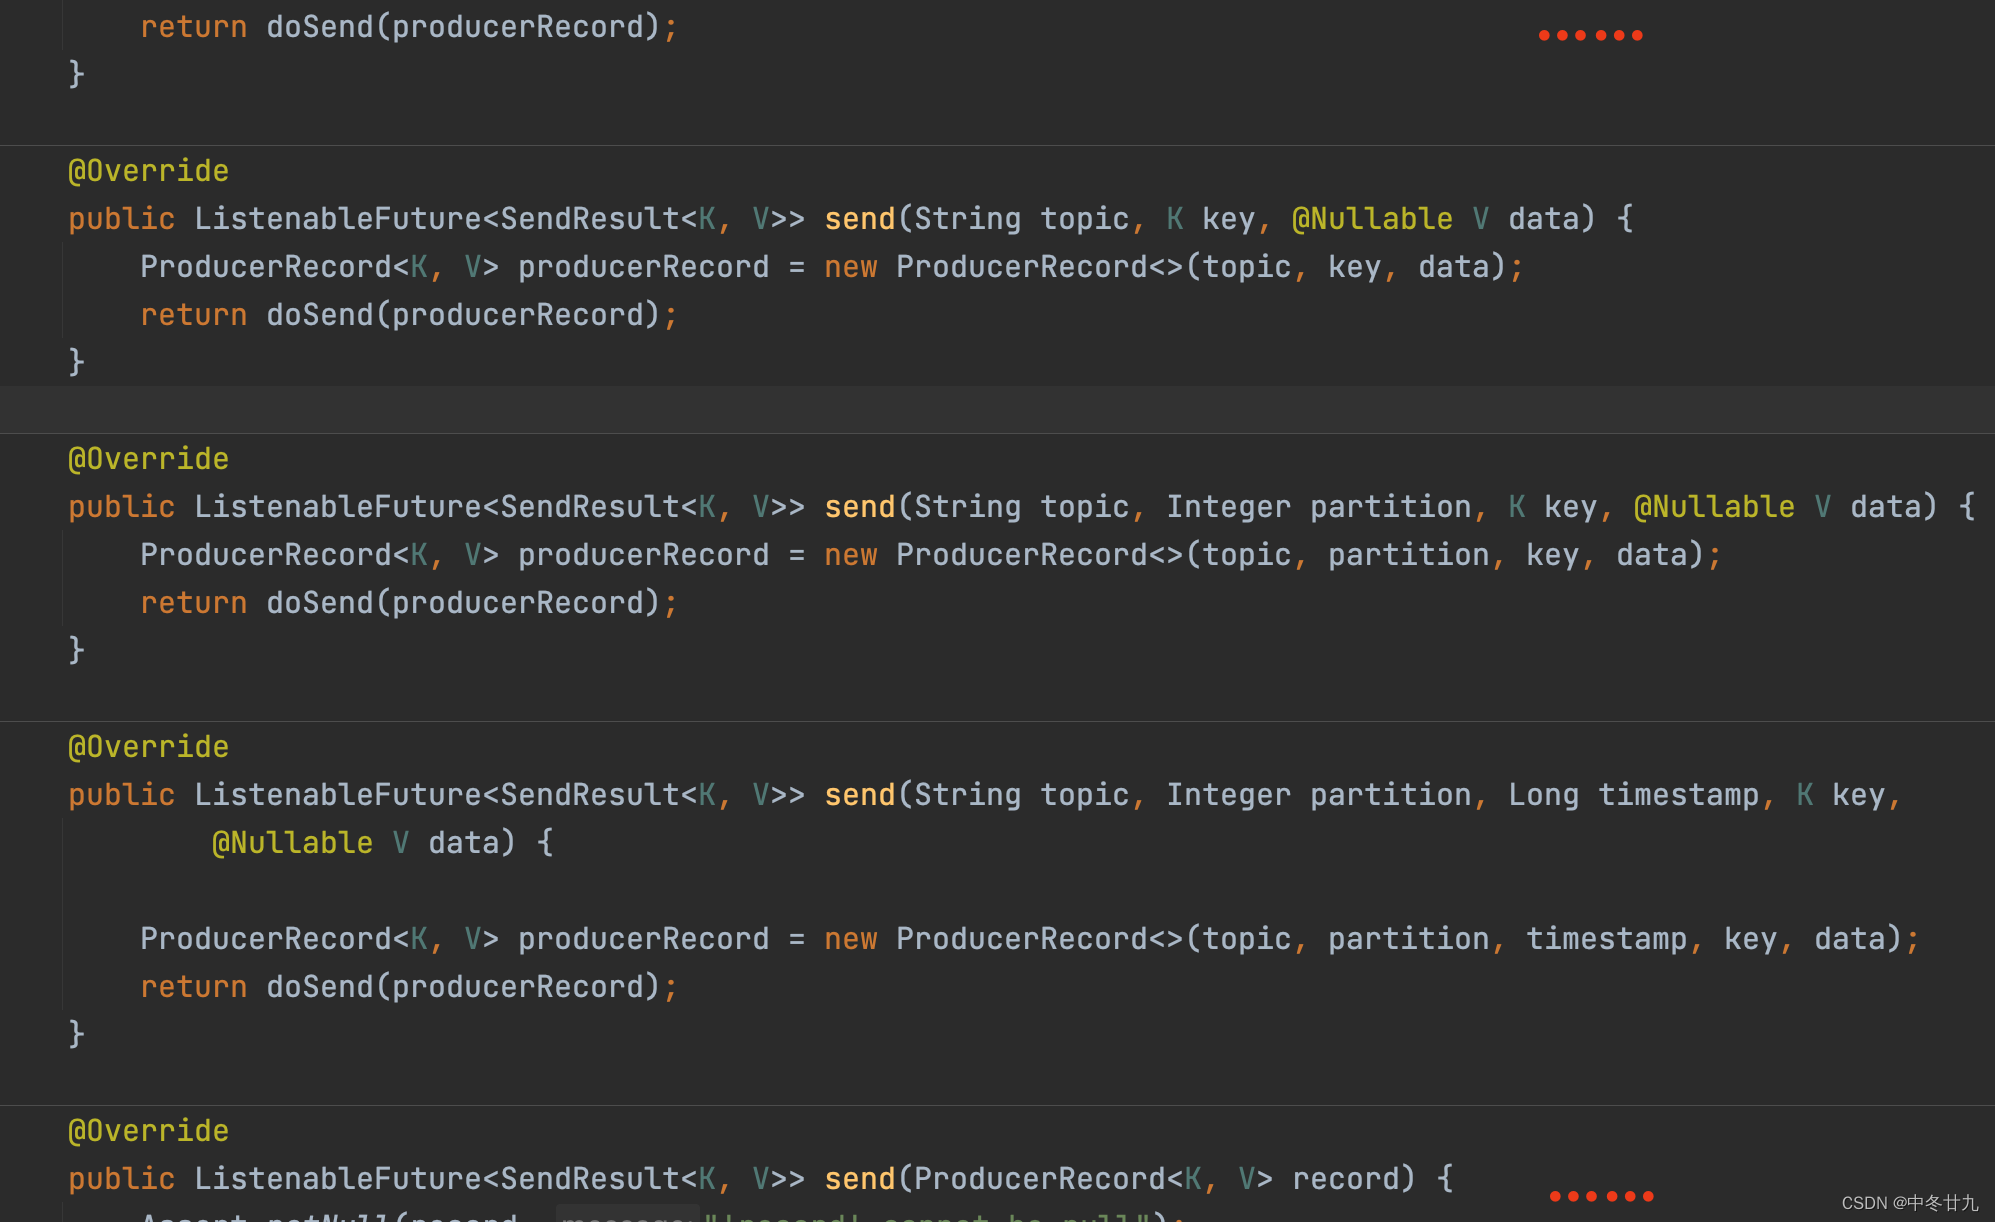Viewport: 1995px width, 1222px height.
Task: Click return doSend in the timestamp send method
Action: (x=409, y=987)
